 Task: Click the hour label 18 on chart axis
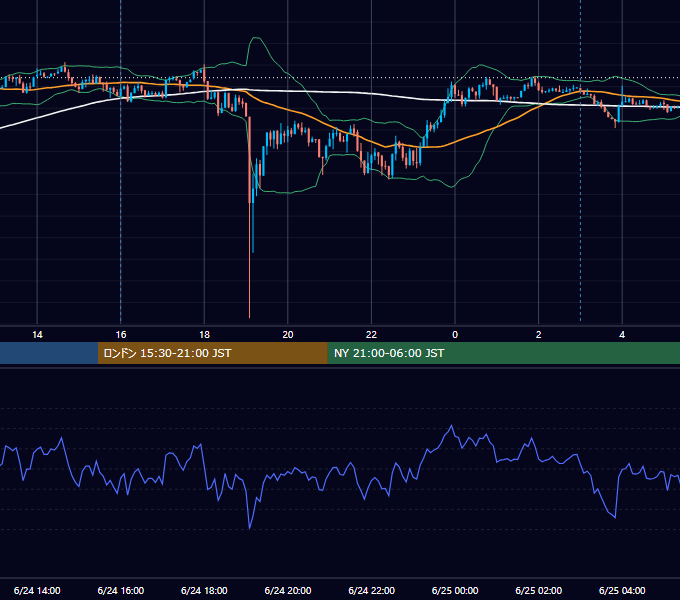pos(204,335)
